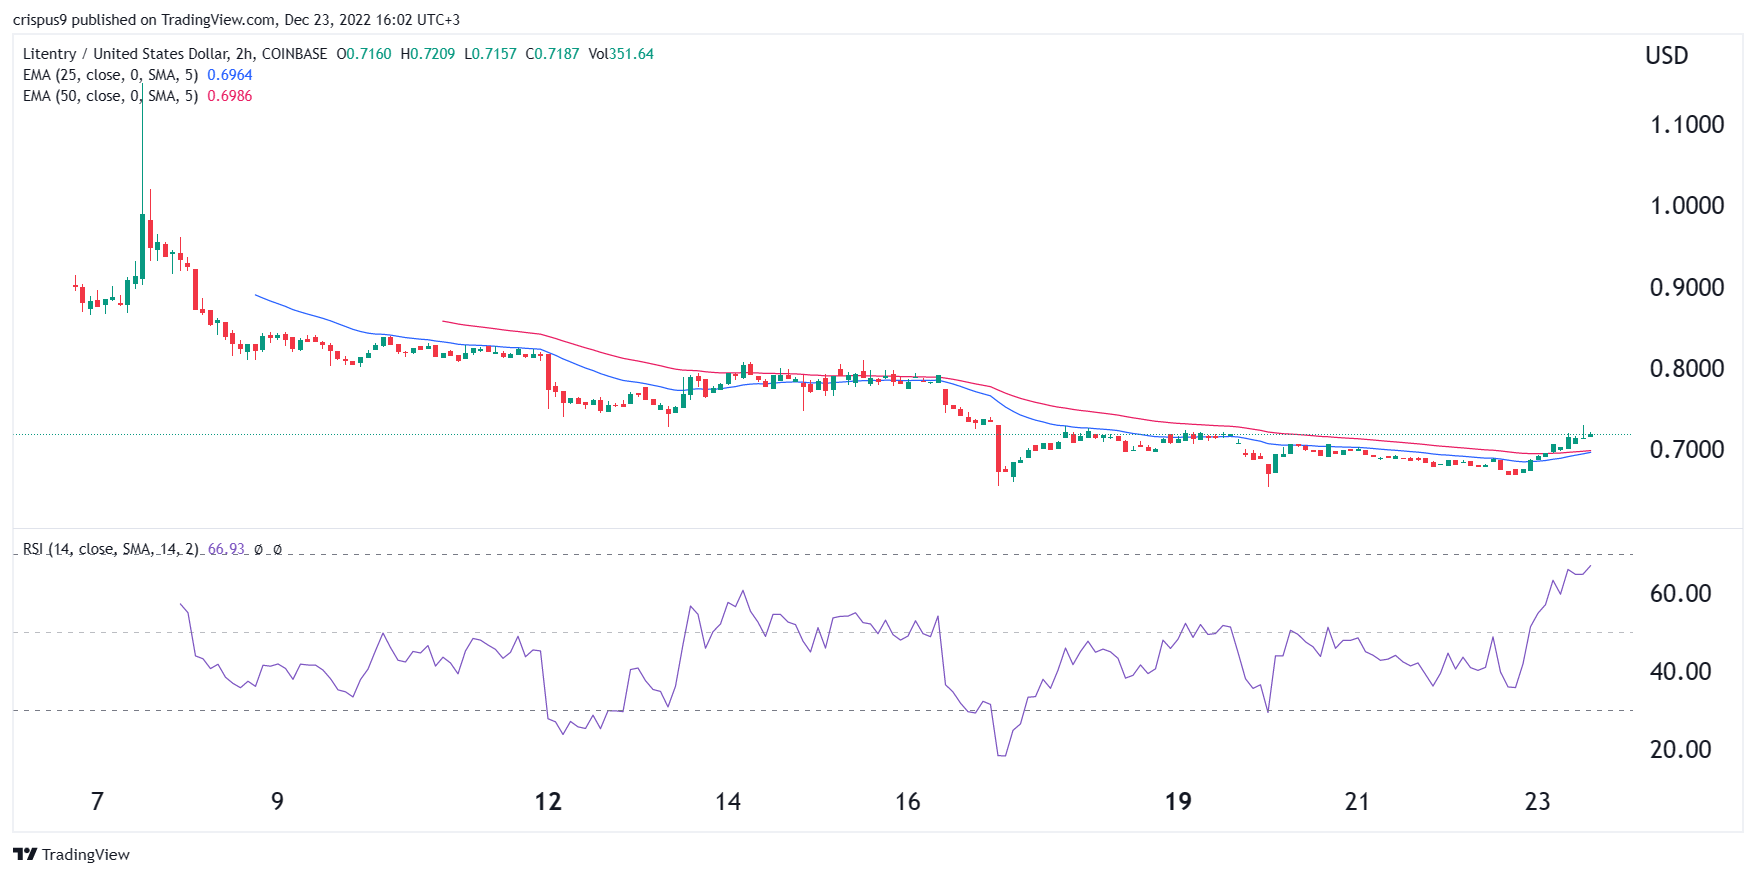Click the low price L0.7157
Screen dimensions: 1756x876
[x=490, y=54]
